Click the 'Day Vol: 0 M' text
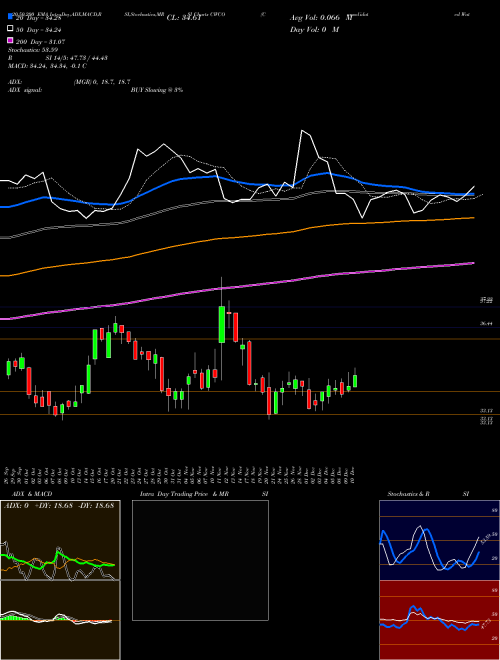Viewport: 500px width, 660px height. click(314, 29)
